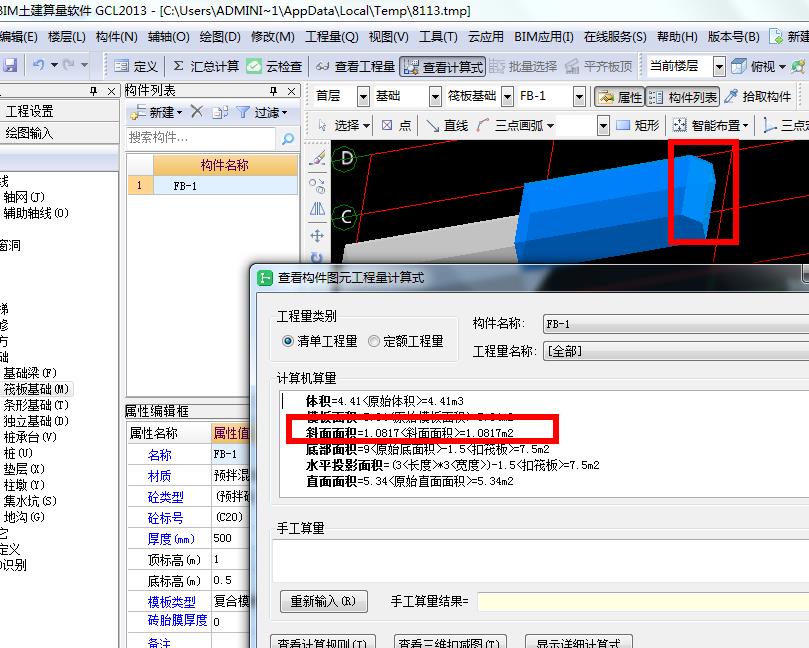
Task: Pin the 构件列表 panel
Action: tap(273, 91)
